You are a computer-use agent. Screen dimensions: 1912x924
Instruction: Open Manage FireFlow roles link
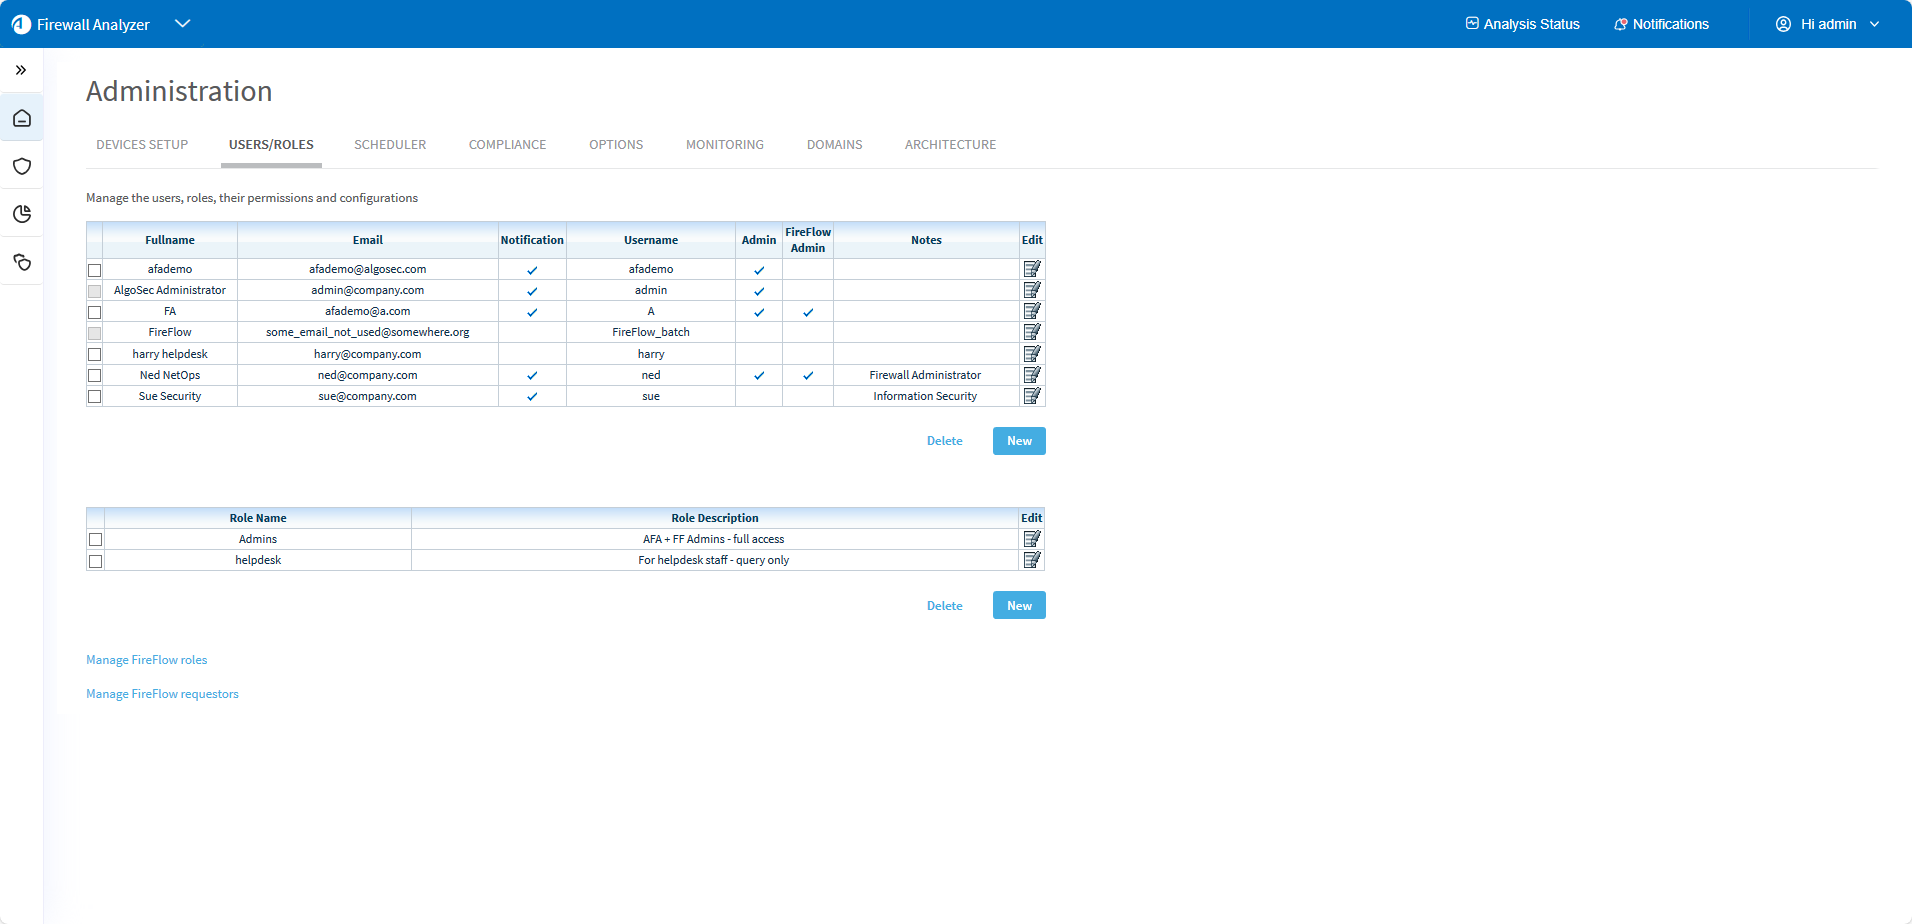(x=147, y=660)
